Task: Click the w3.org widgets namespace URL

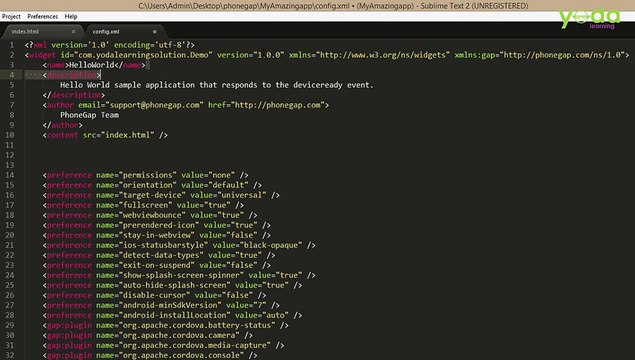Action: 383,55
